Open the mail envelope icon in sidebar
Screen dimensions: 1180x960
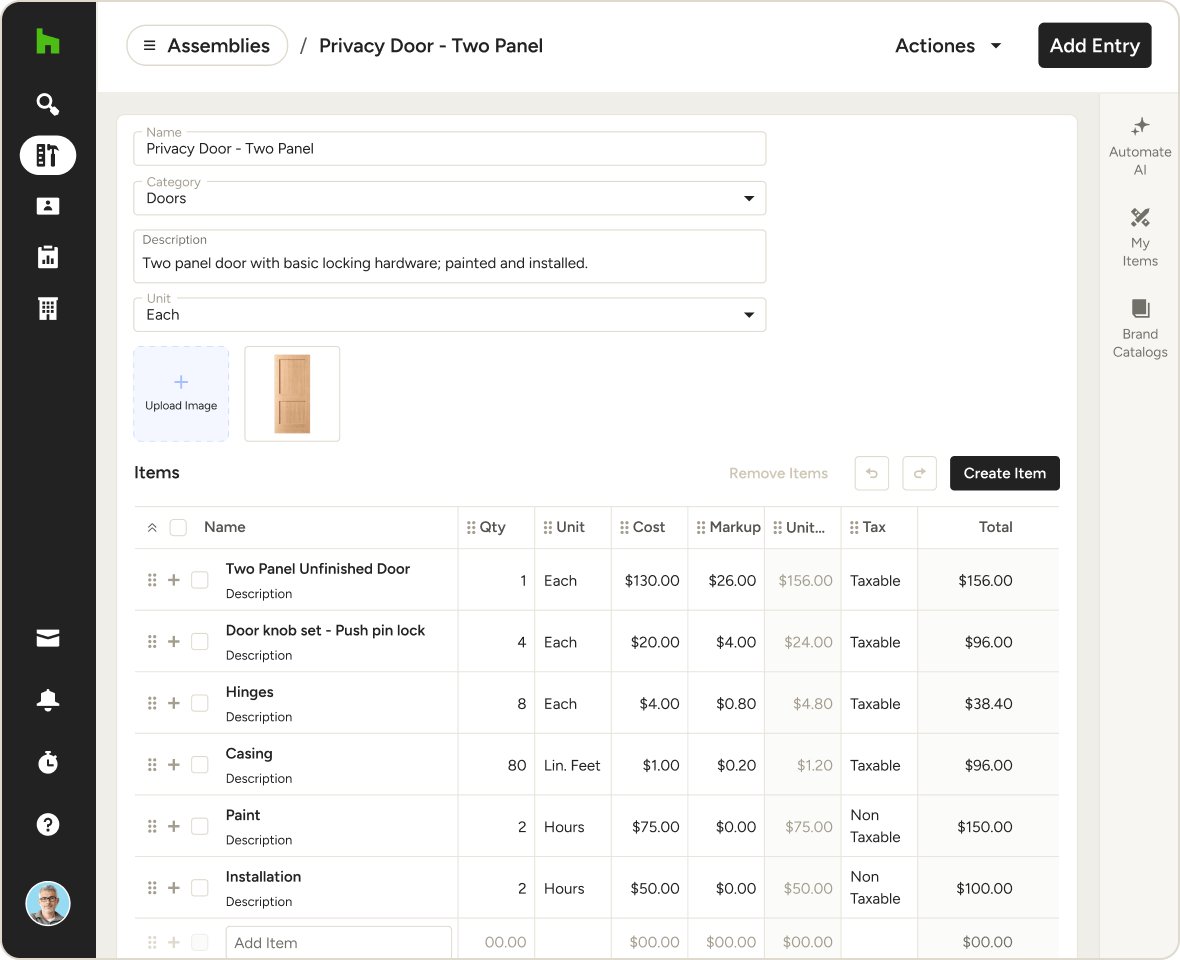pyautogui.click(x=47, y=640)
